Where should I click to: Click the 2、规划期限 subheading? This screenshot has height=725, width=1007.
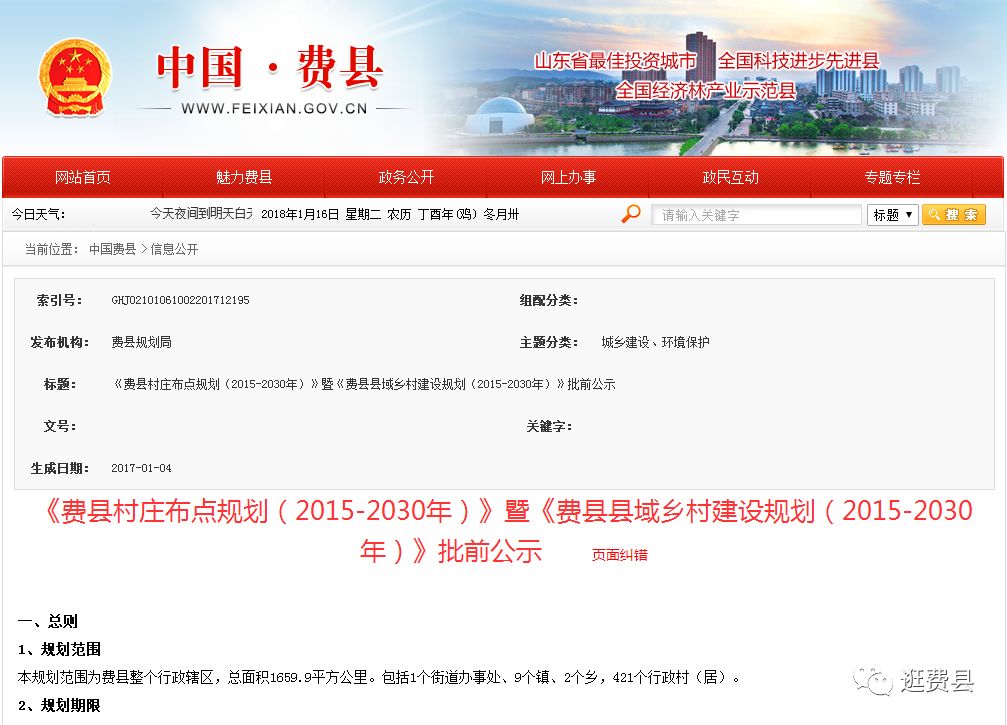click(59, 706)
